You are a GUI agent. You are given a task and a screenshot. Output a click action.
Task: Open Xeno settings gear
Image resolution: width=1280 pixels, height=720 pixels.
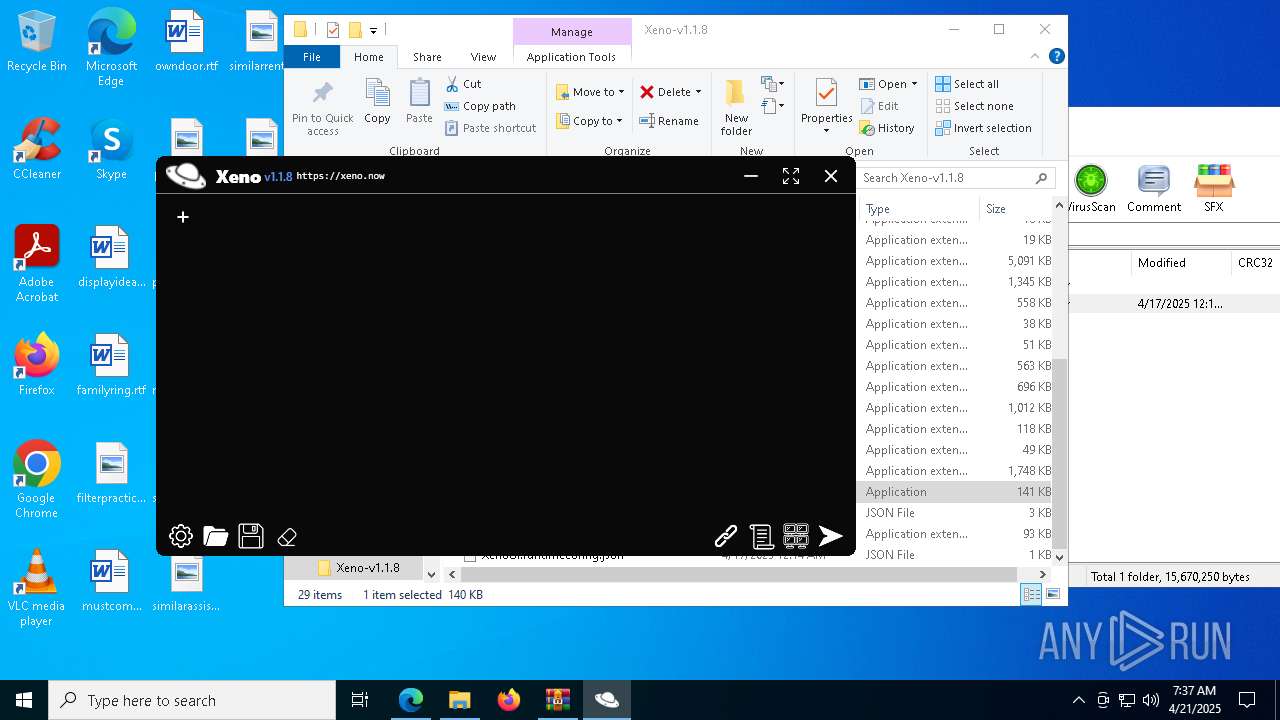pyautogui.click(x=181, y=536)
